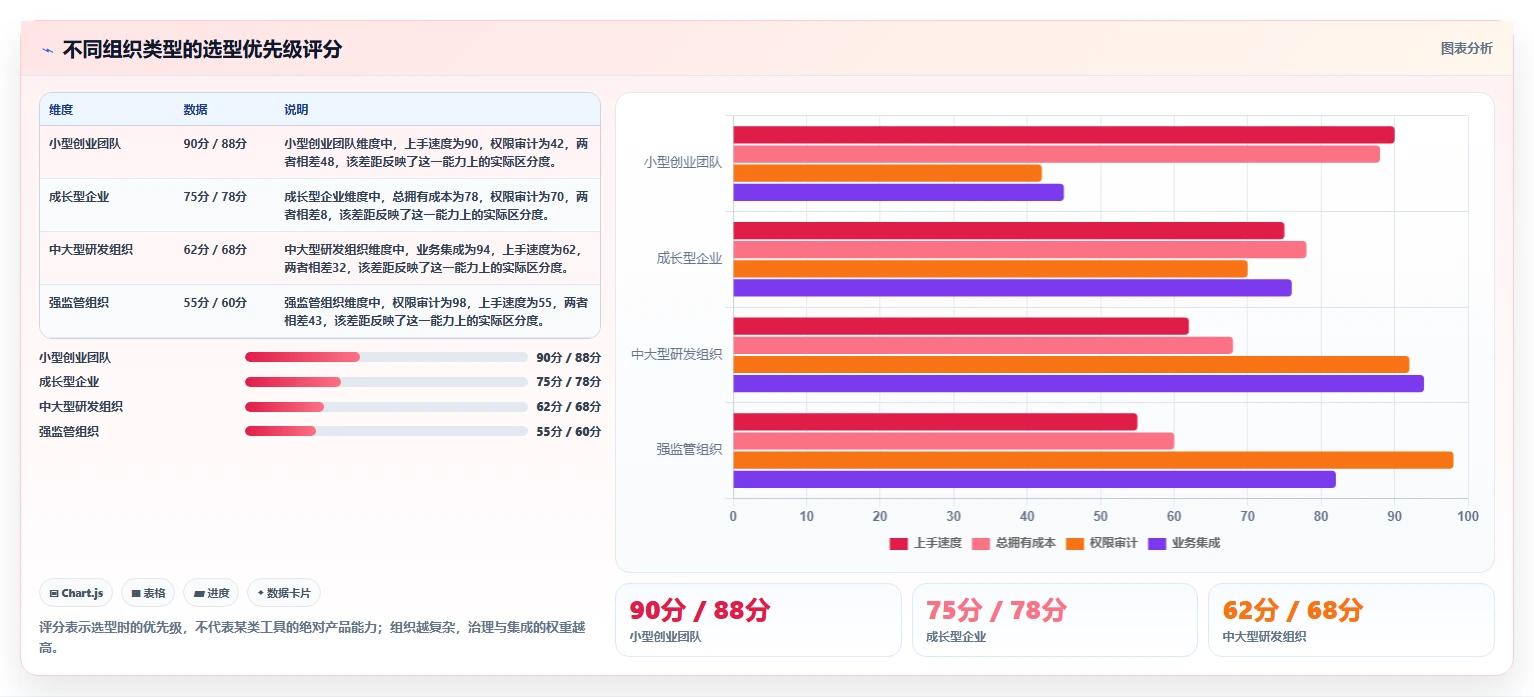Open the 小型创业团队 data card
The image size is (1534, 697).
[x=758, y=620]
